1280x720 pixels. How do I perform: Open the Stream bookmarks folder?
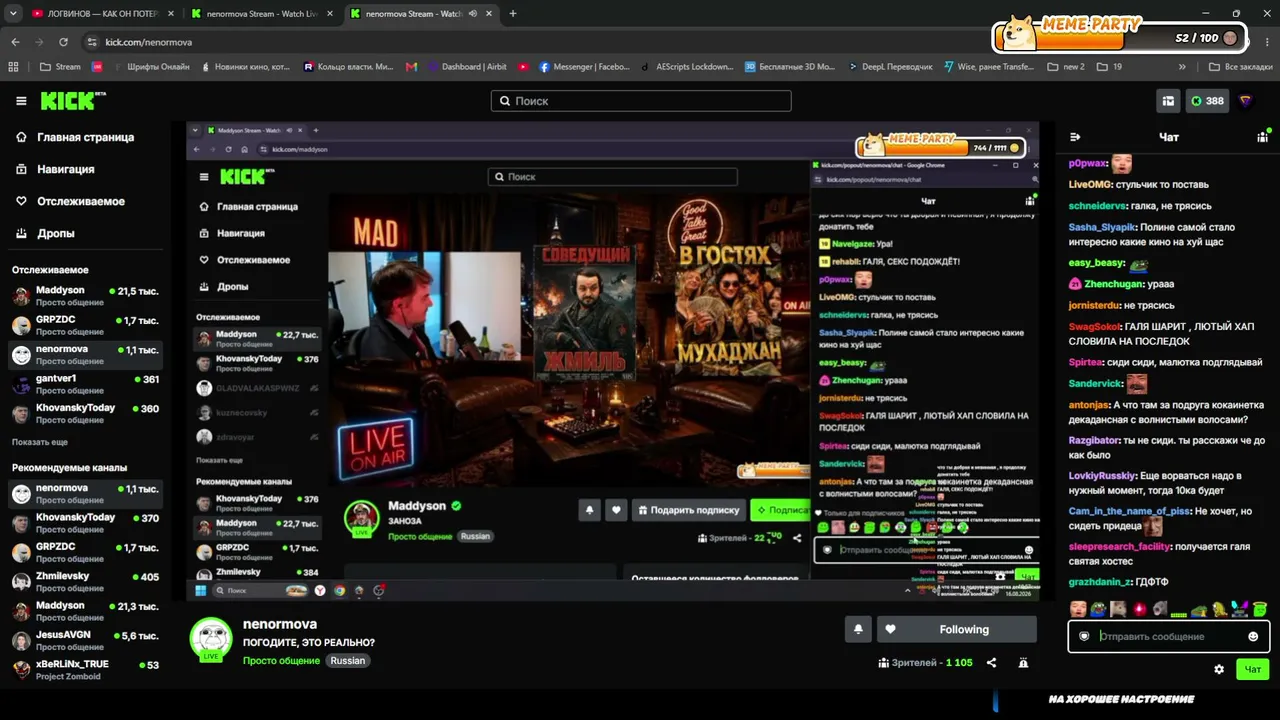pos(60,67)
